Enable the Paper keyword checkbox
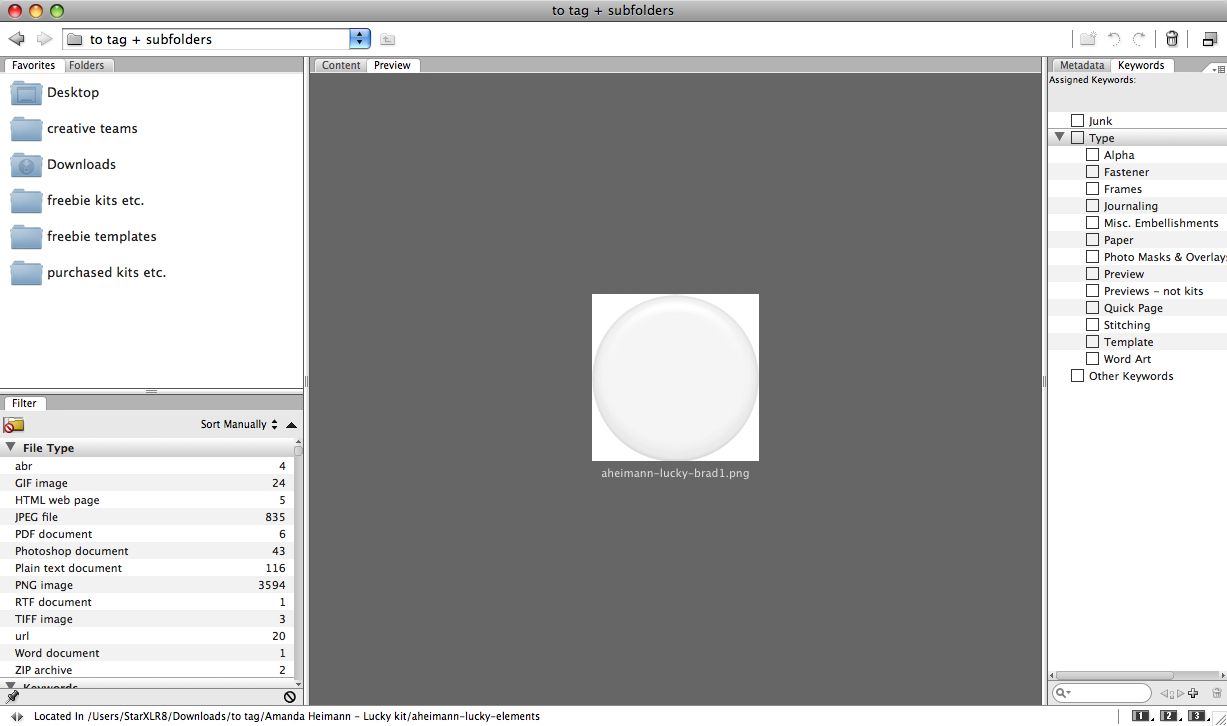 click(1092, 240)
